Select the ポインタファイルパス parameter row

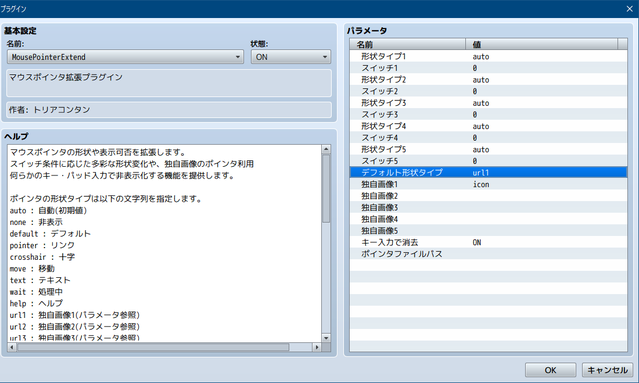click(x=488, y=254)
